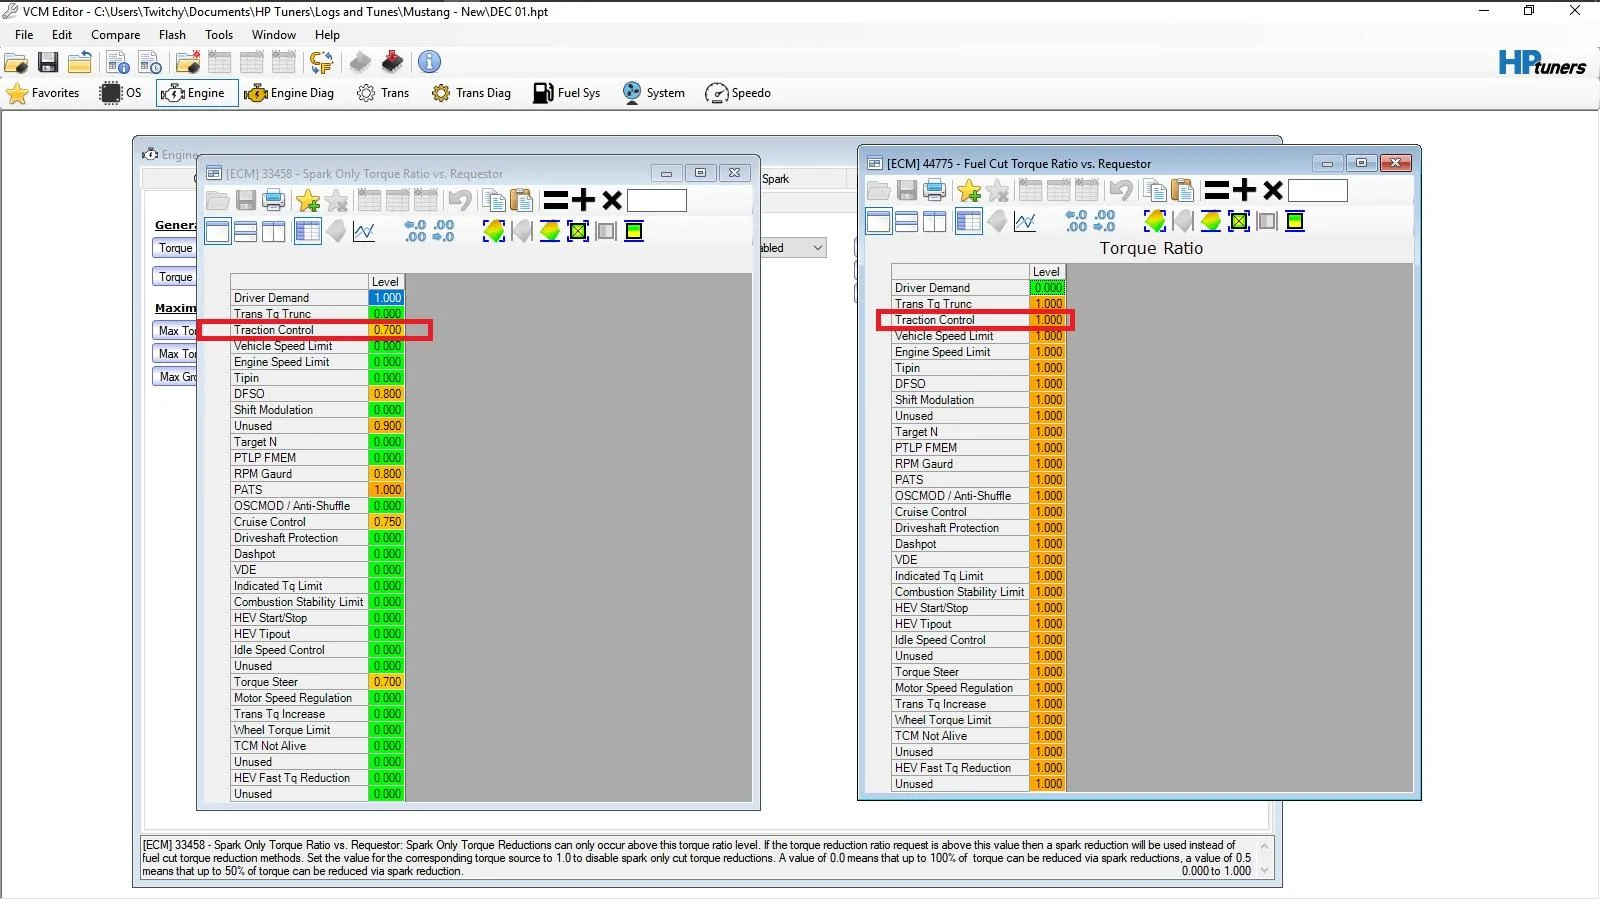Click the multiply operator in Spark Only window
1600x900 pixels.
pyautogui.click(x=612, y=200)
